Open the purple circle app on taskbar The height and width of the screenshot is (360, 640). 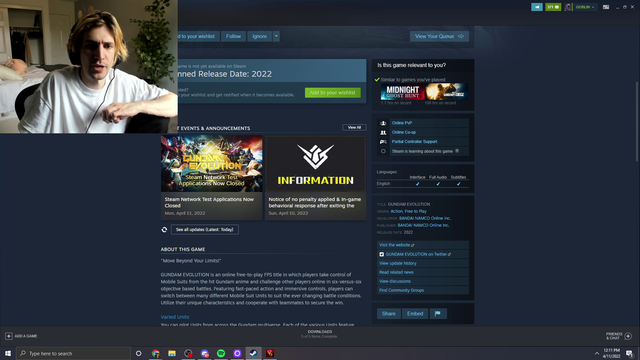[x=237, y=353]
